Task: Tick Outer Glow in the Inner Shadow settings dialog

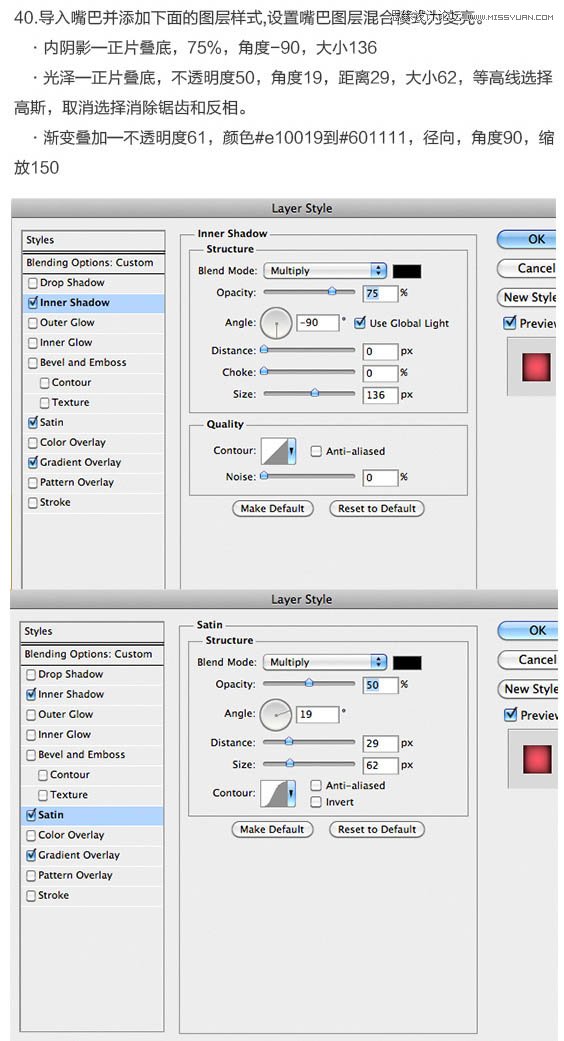Action: point(33,323)
